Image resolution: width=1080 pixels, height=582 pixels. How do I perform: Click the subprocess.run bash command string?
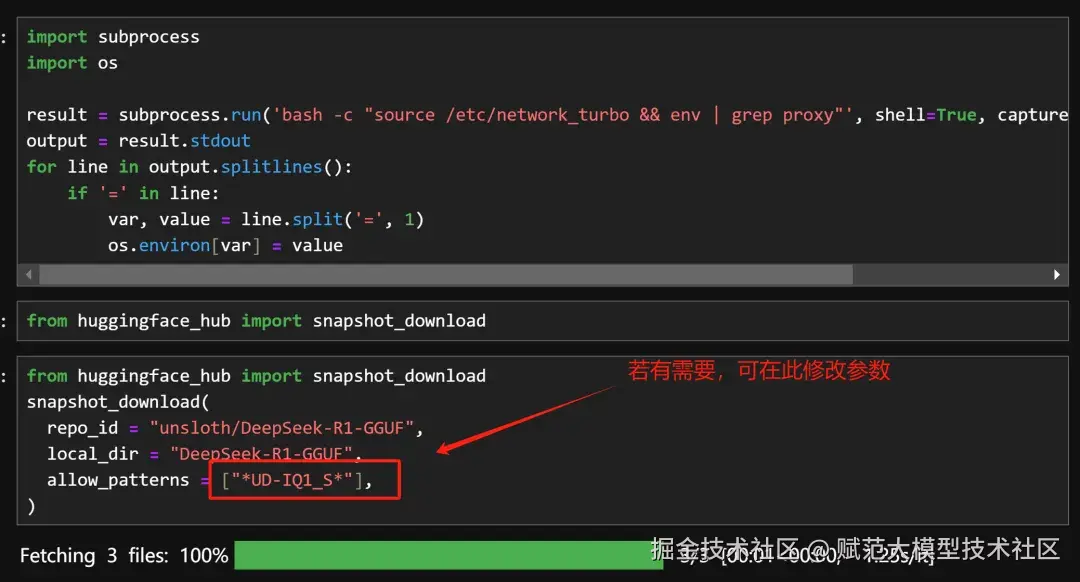tap(563, 114)
